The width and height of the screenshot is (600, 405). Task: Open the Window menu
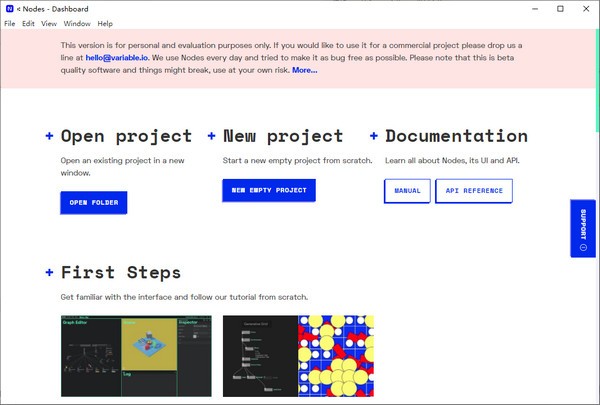click(x=76, y=23)
